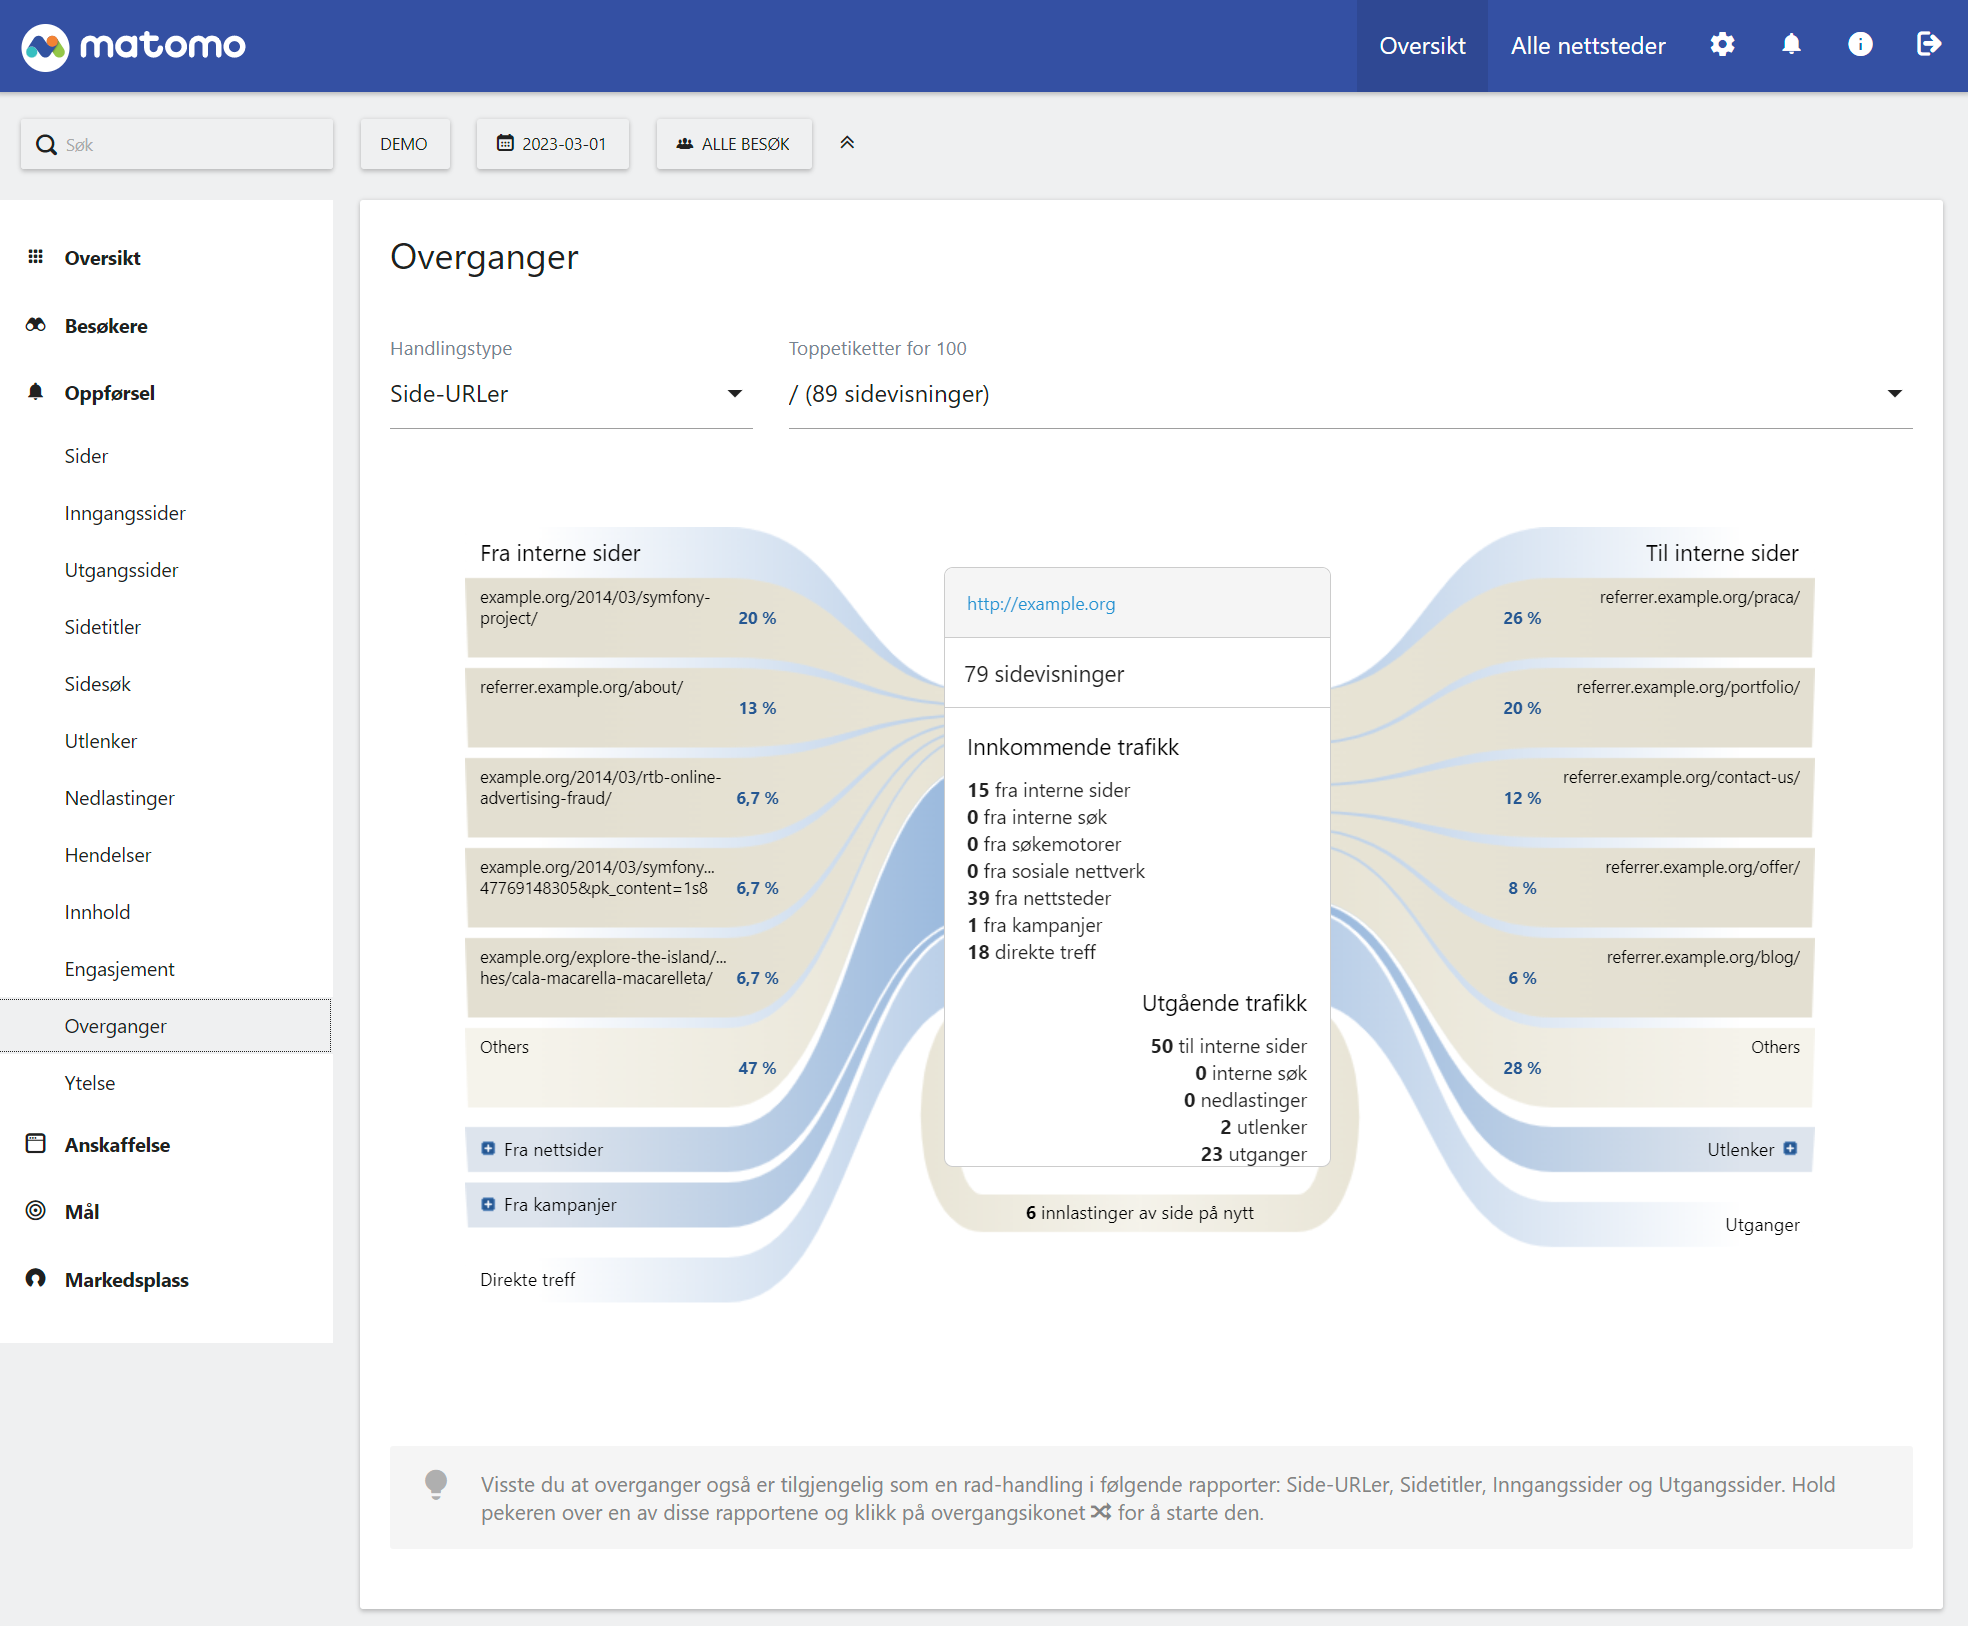
Task: Open settings gear icon in header
Action: (1722, 45)
